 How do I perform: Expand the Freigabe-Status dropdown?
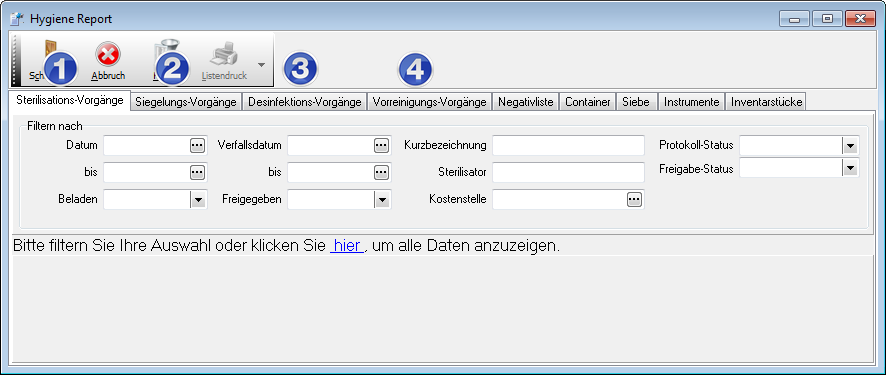(850, 168)
